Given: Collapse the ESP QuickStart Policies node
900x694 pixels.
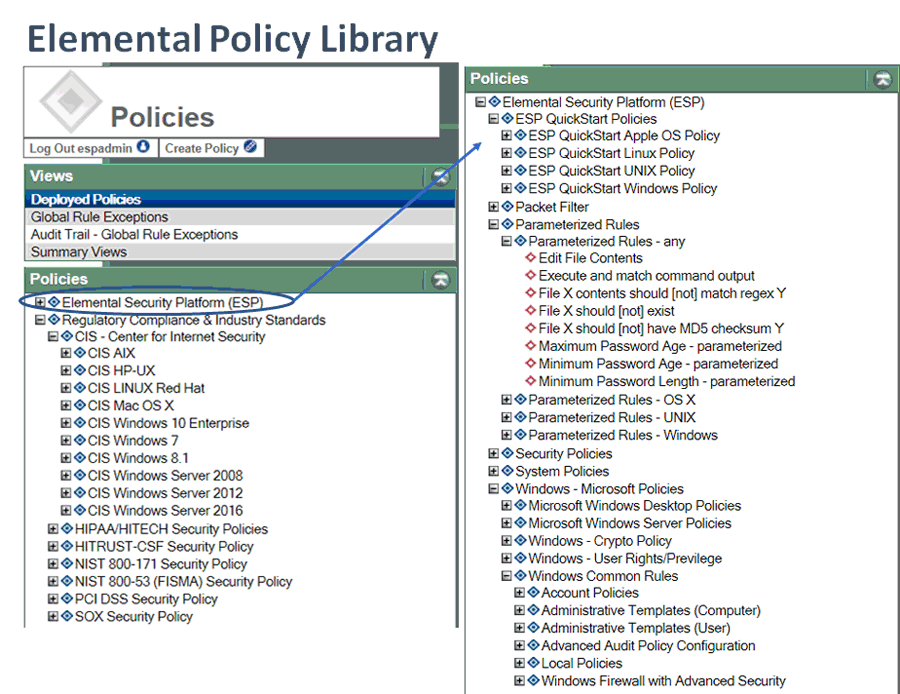Looking at the screenshot, I should (x=494, y=118).
